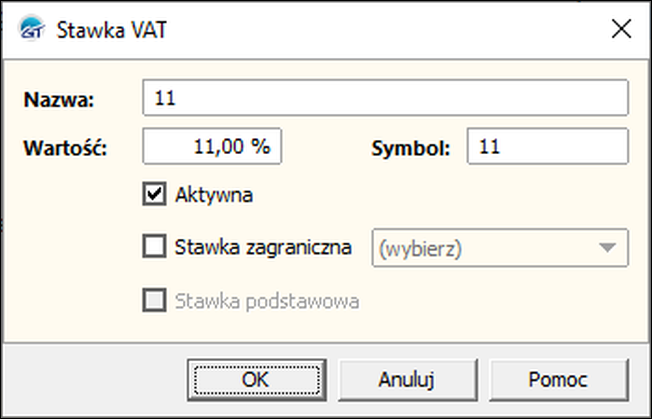Focus the Wartość percentage field
This screenshot has width=652, height=419.
[x=212, y=147]
